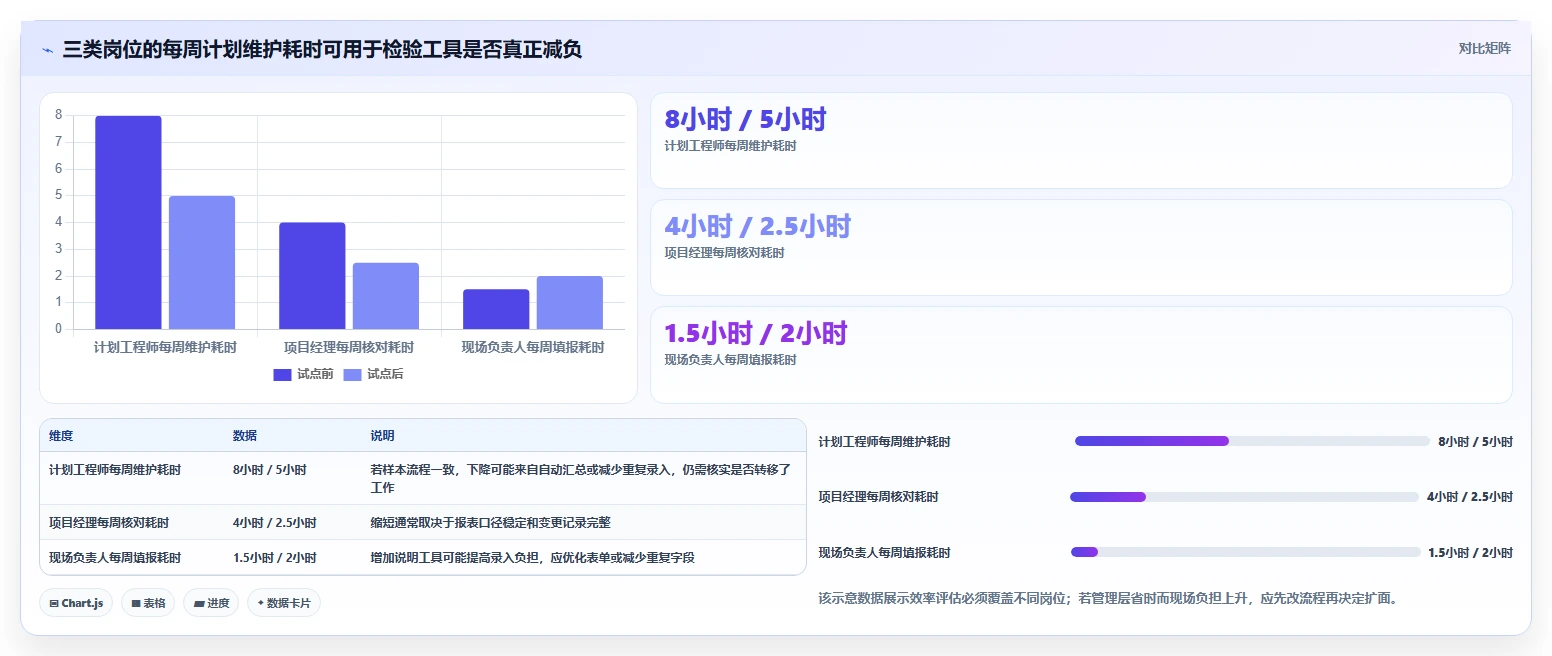The image size is (1552, 656).
Task: Toggle the 试点后 legend swatch
Action: click(352, 375)
